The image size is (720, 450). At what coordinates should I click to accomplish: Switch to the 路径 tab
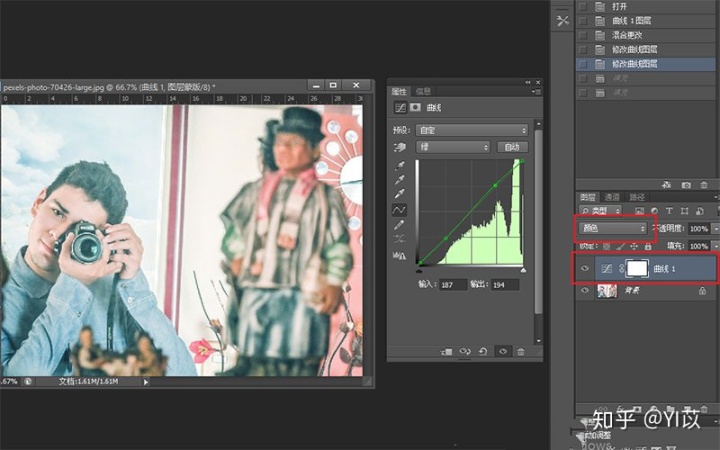coord(637,197)
